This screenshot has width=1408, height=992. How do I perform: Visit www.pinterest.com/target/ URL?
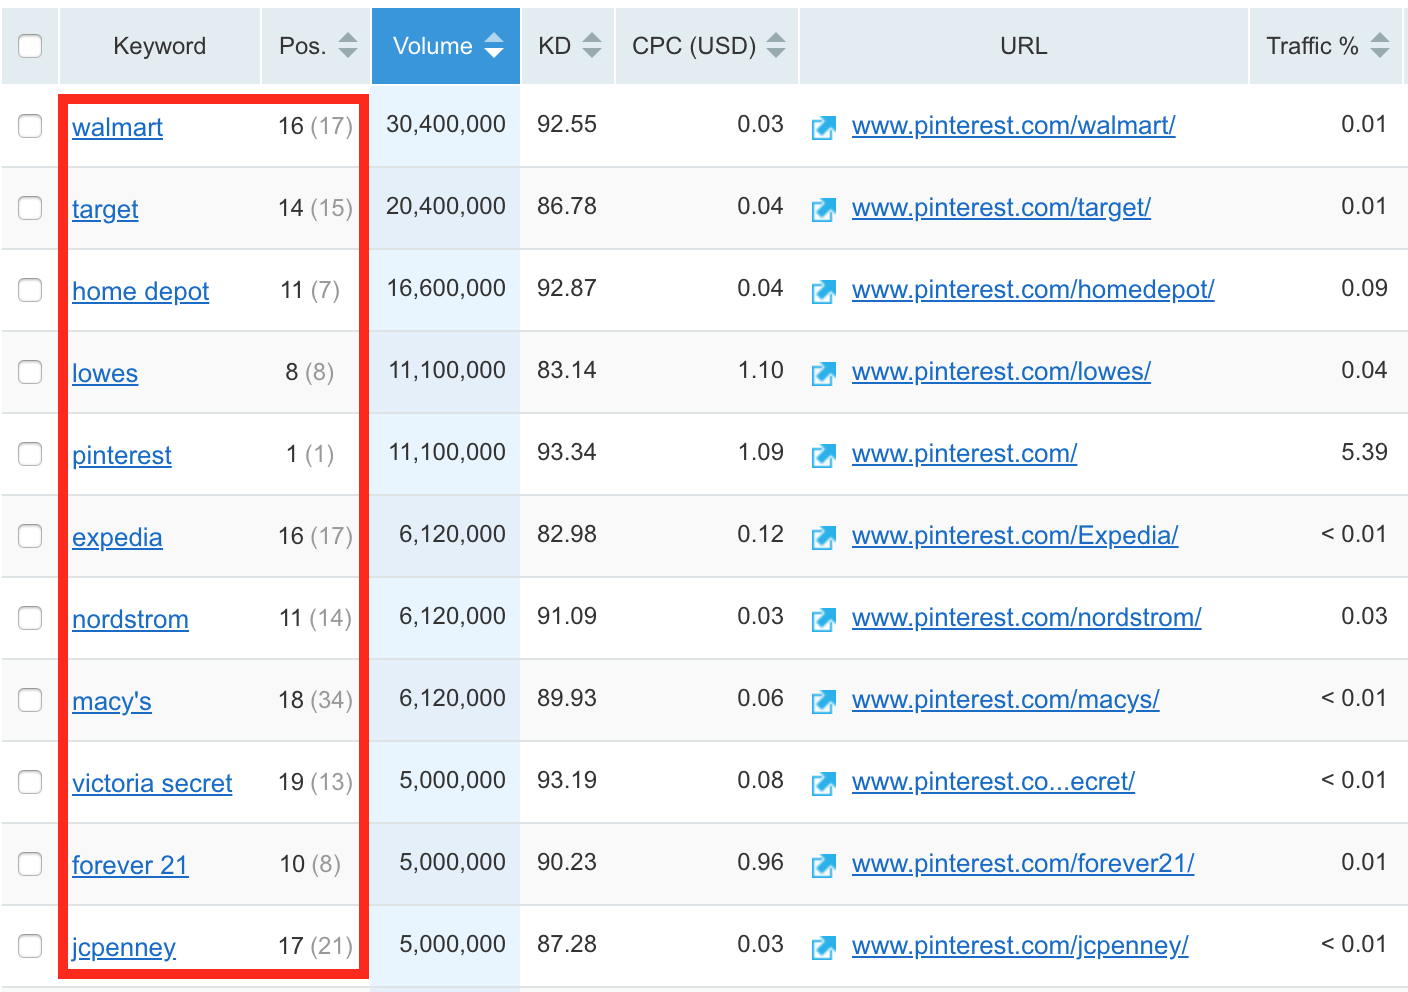pyautogui.click(x=1001, y=208)
